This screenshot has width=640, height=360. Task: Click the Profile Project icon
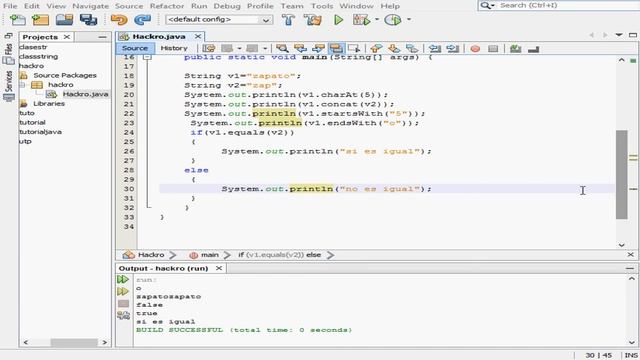tap(393, 20)
